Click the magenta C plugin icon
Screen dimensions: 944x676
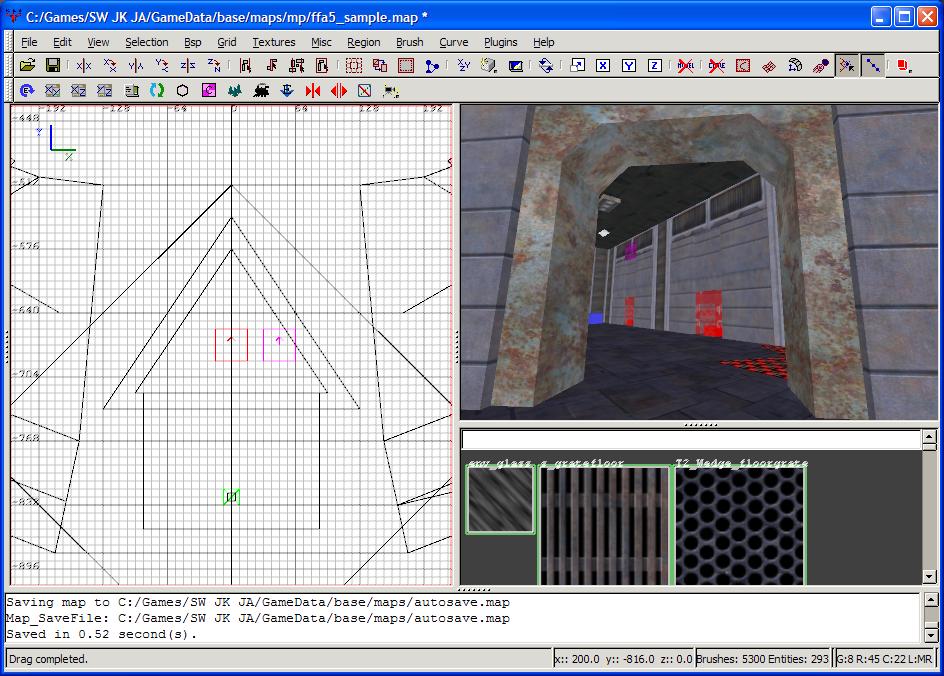pyautogui.click(x=209, y=91)
